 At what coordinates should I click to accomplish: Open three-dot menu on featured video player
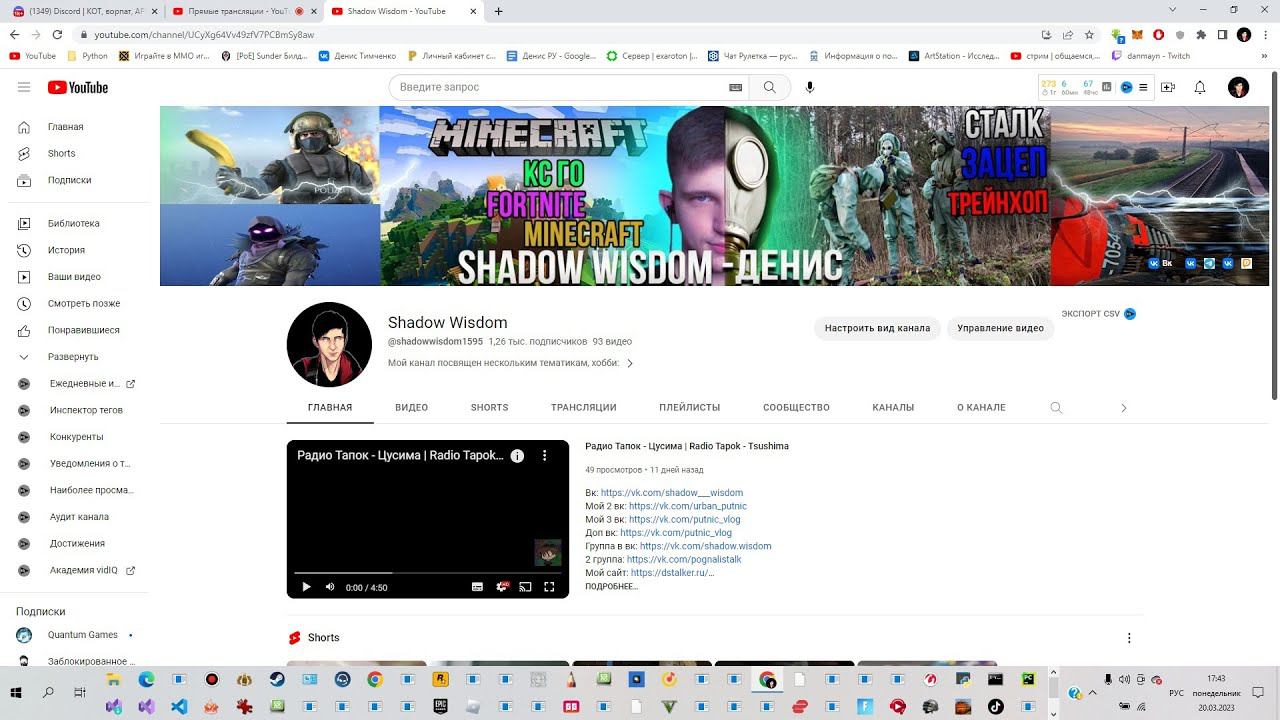545,455
